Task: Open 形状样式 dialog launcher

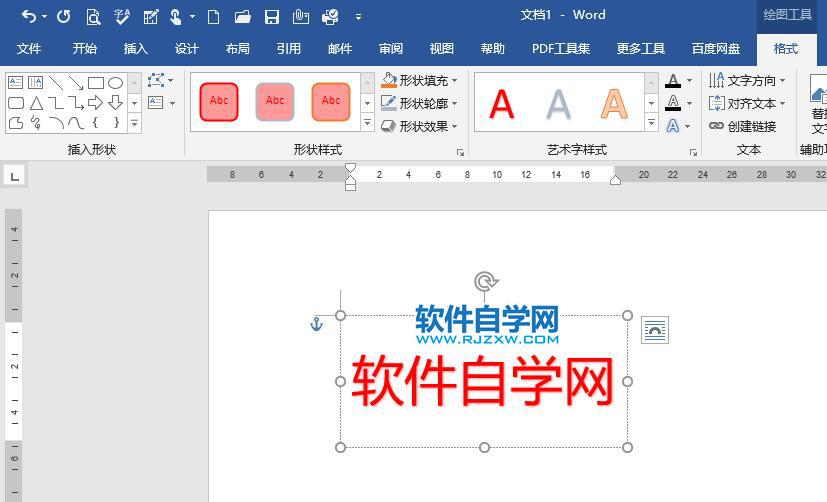Action: (x=460, y=152)
